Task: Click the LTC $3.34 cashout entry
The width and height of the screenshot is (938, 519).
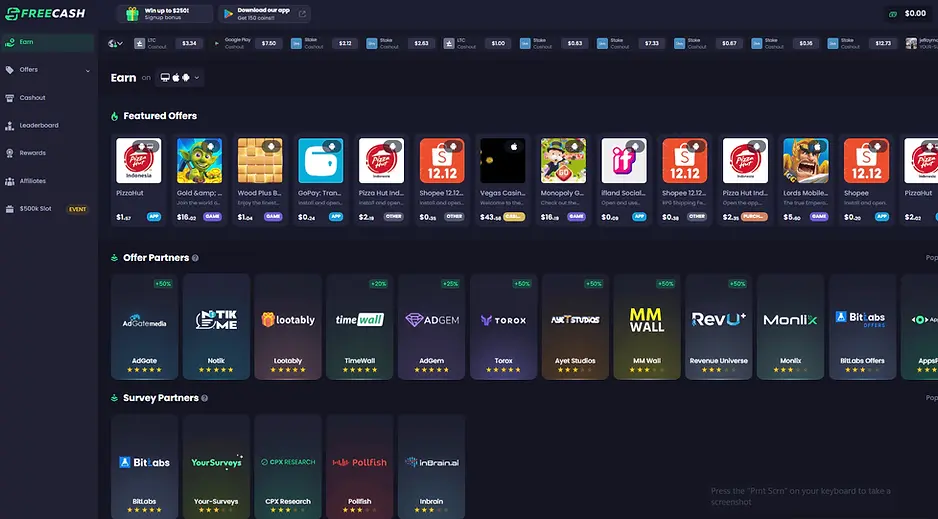Action: 168,44
